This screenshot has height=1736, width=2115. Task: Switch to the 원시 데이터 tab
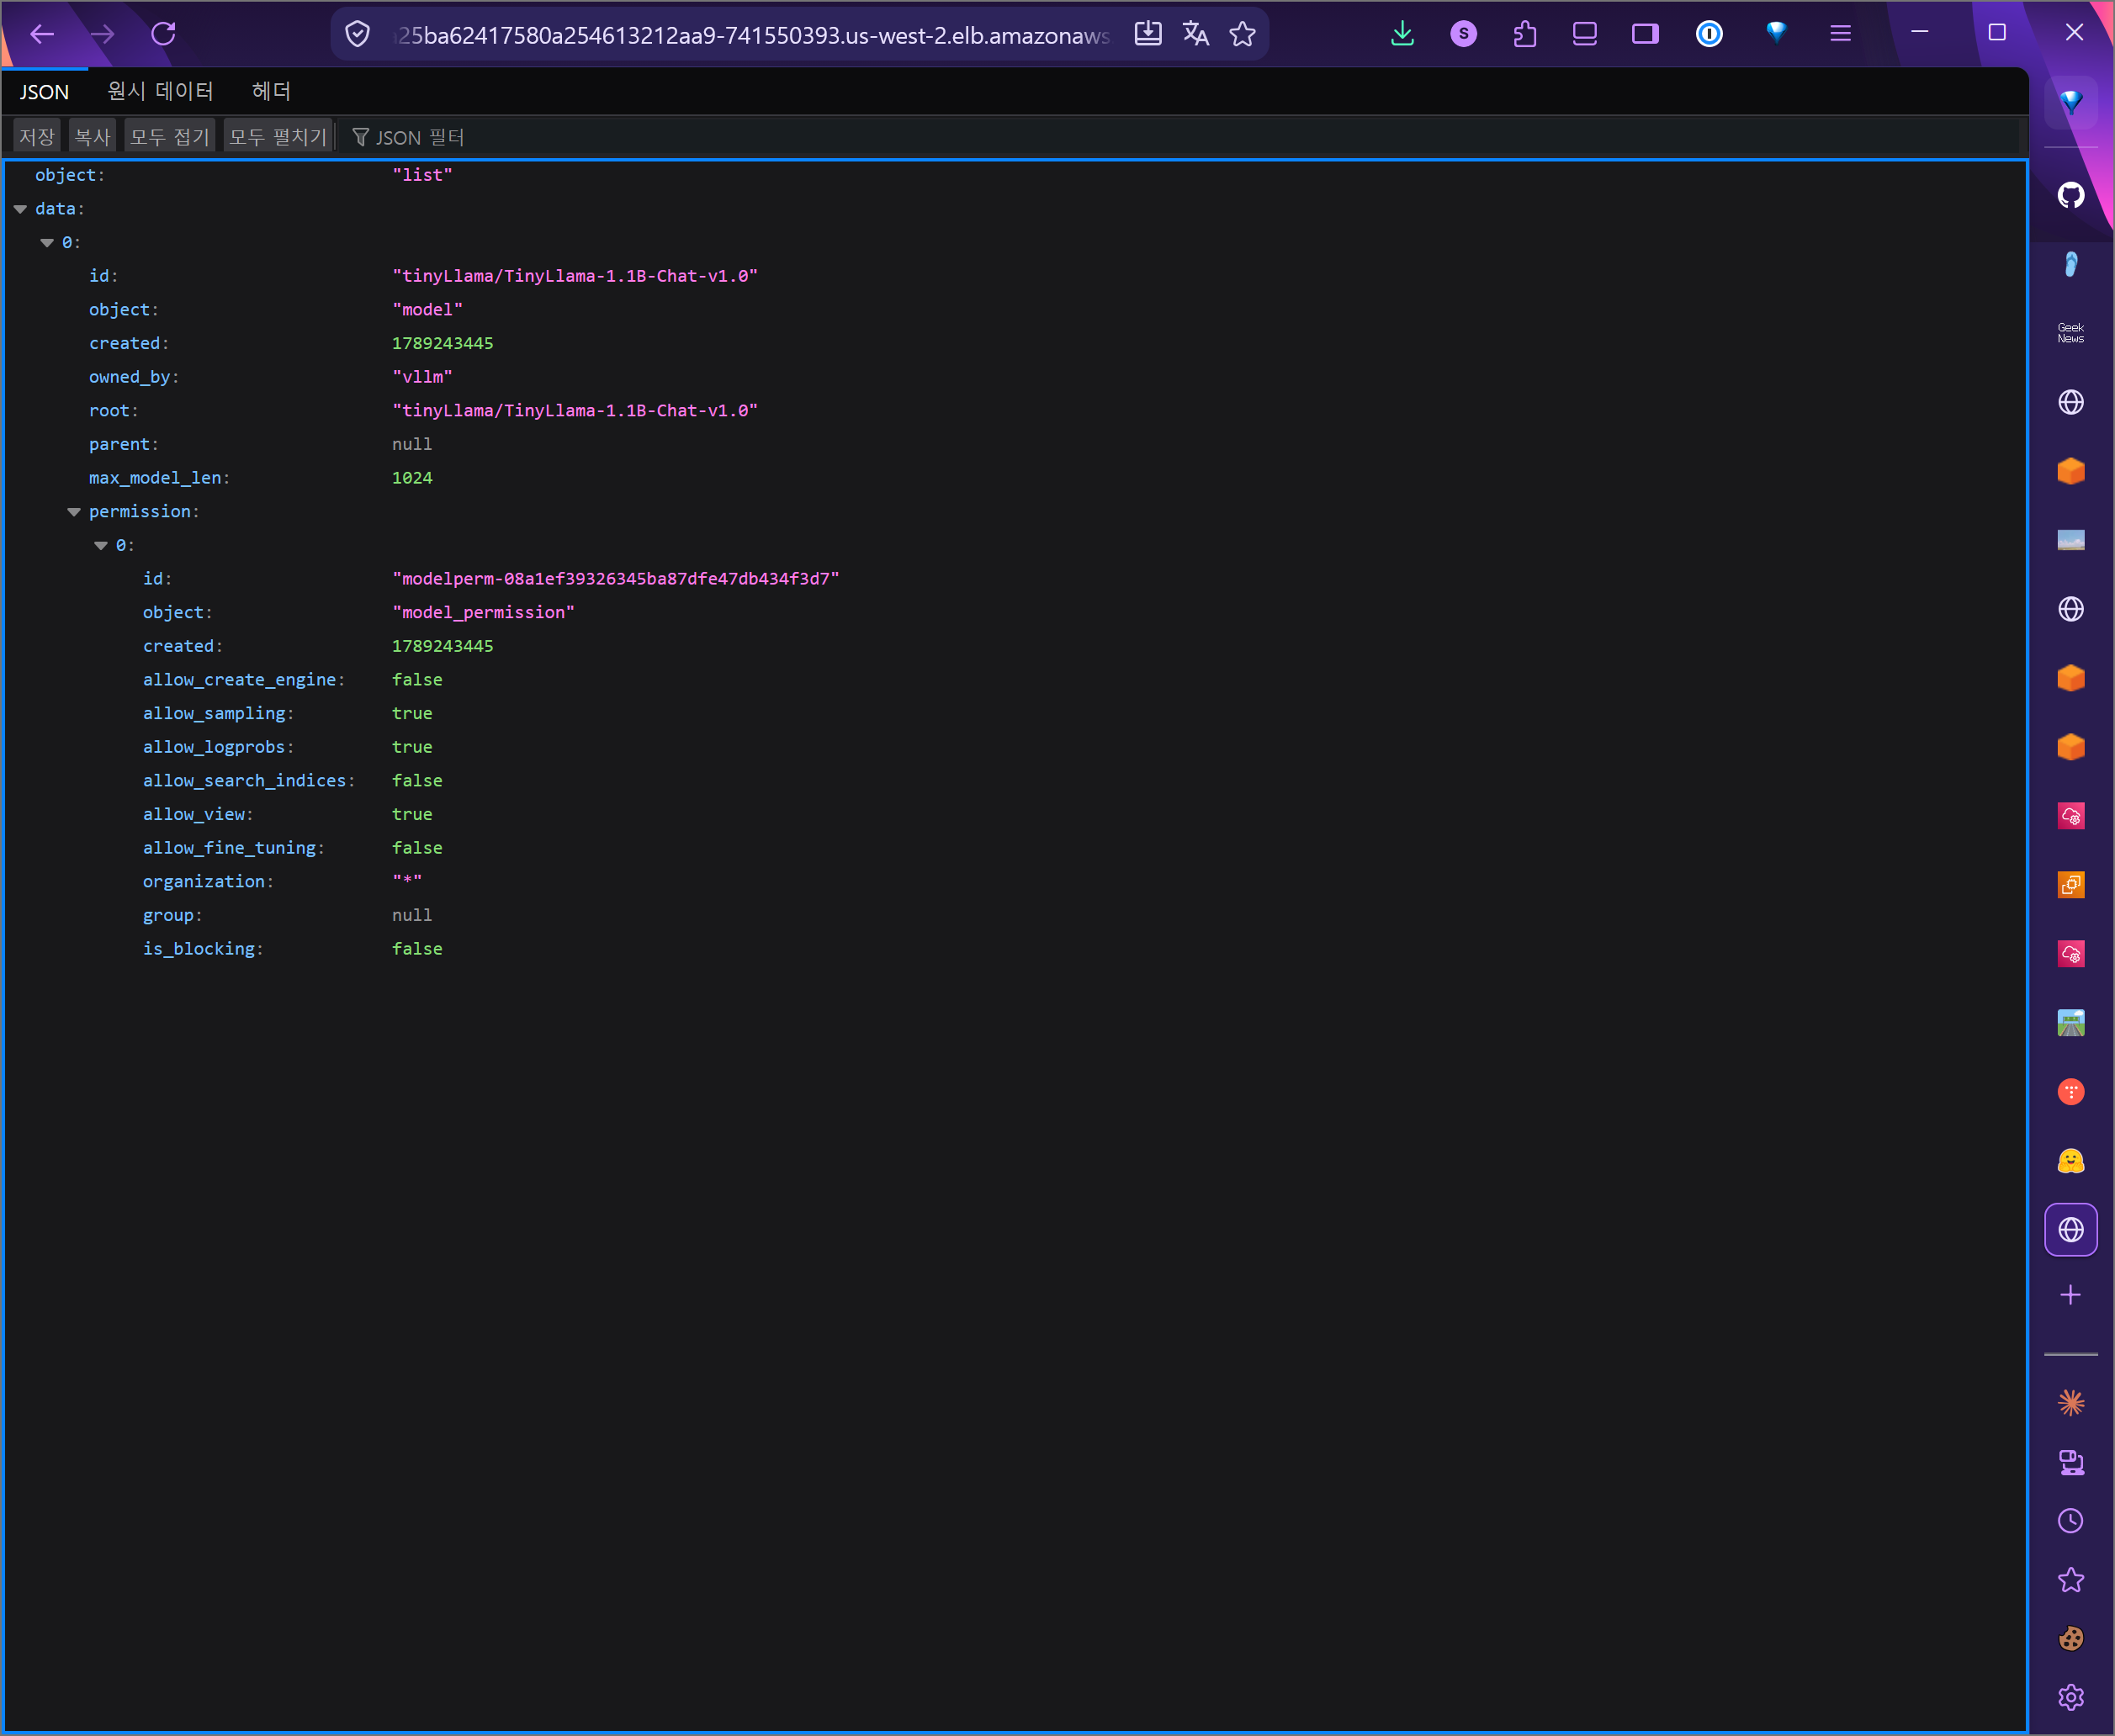(x=160, y=92)
